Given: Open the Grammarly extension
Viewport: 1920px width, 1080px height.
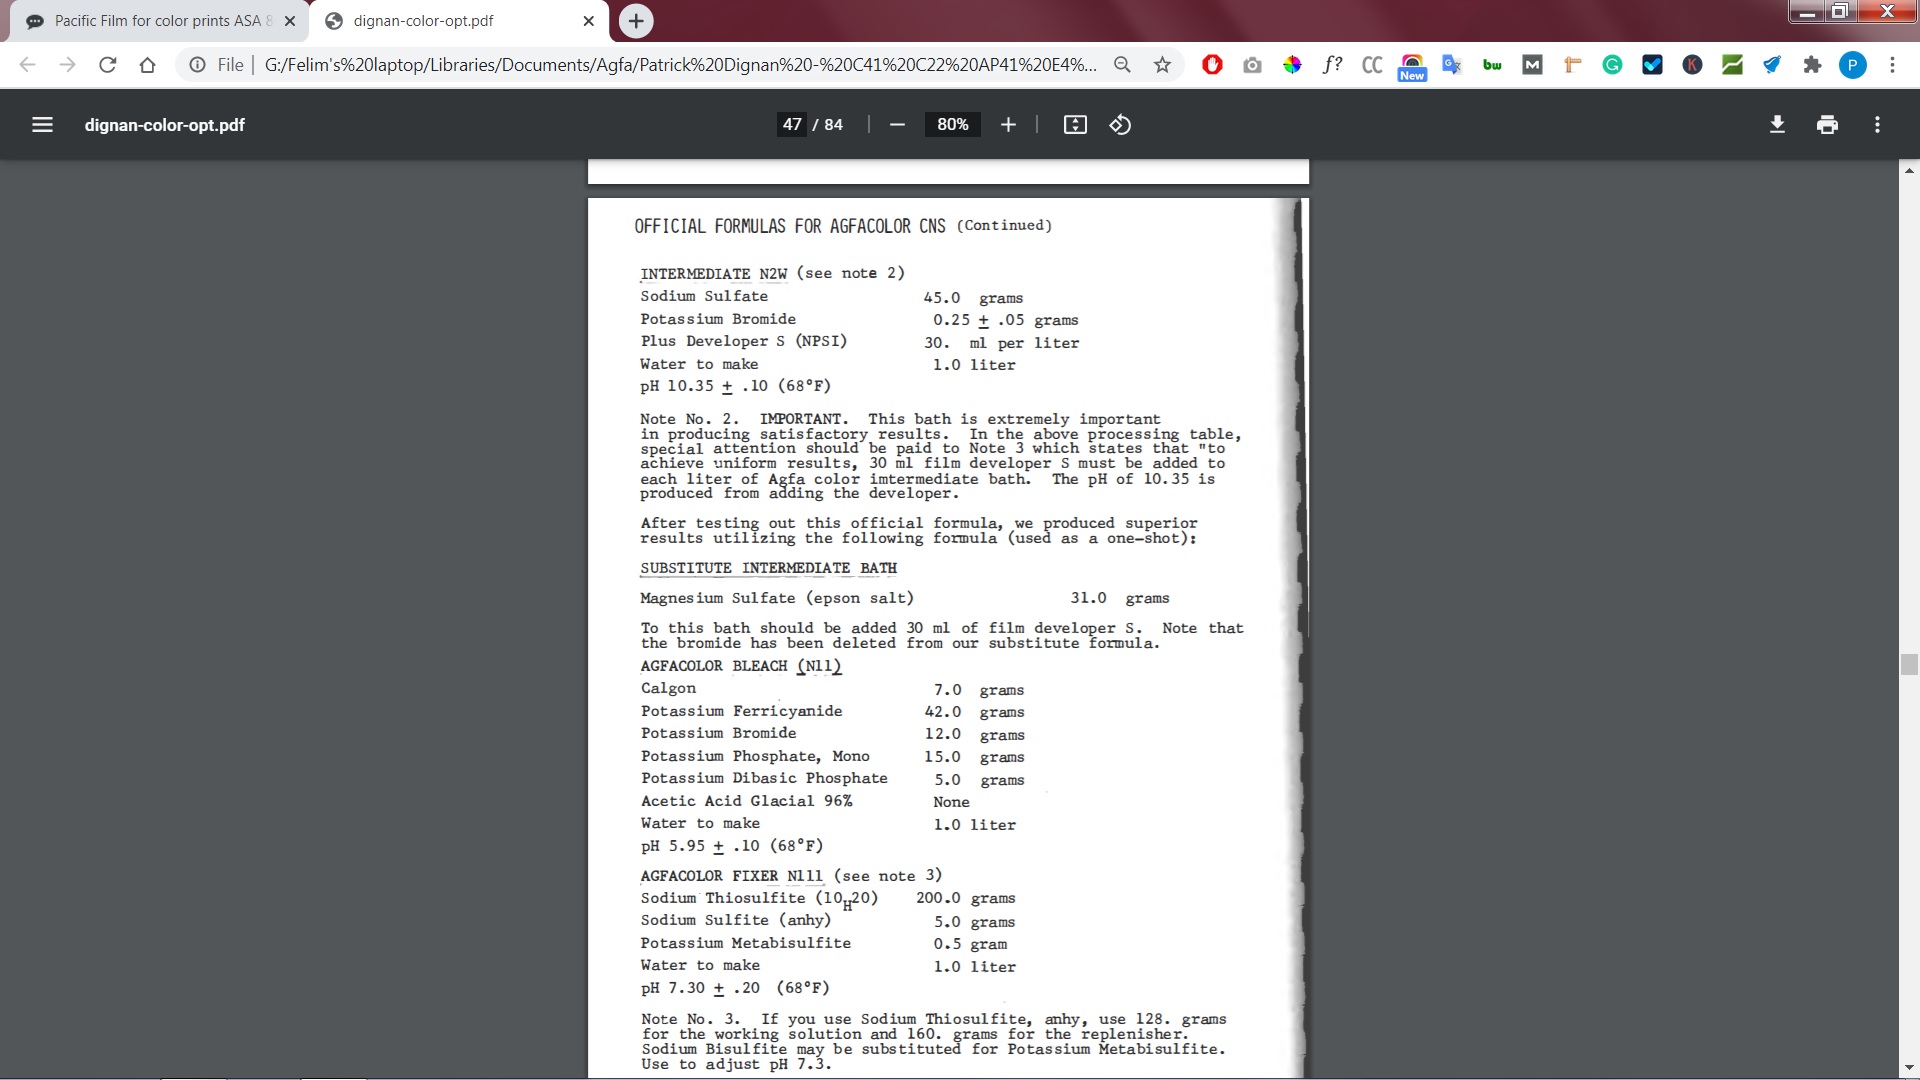Looking at the screenshot, I should pos(1612,65).
